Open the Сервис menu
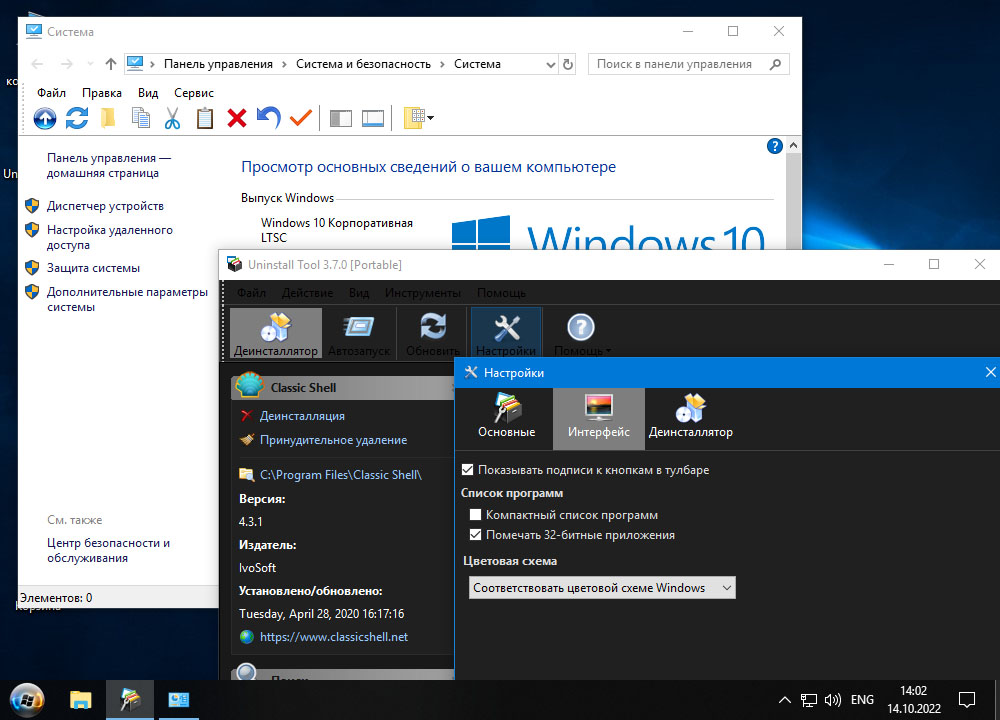 (194, 93)
